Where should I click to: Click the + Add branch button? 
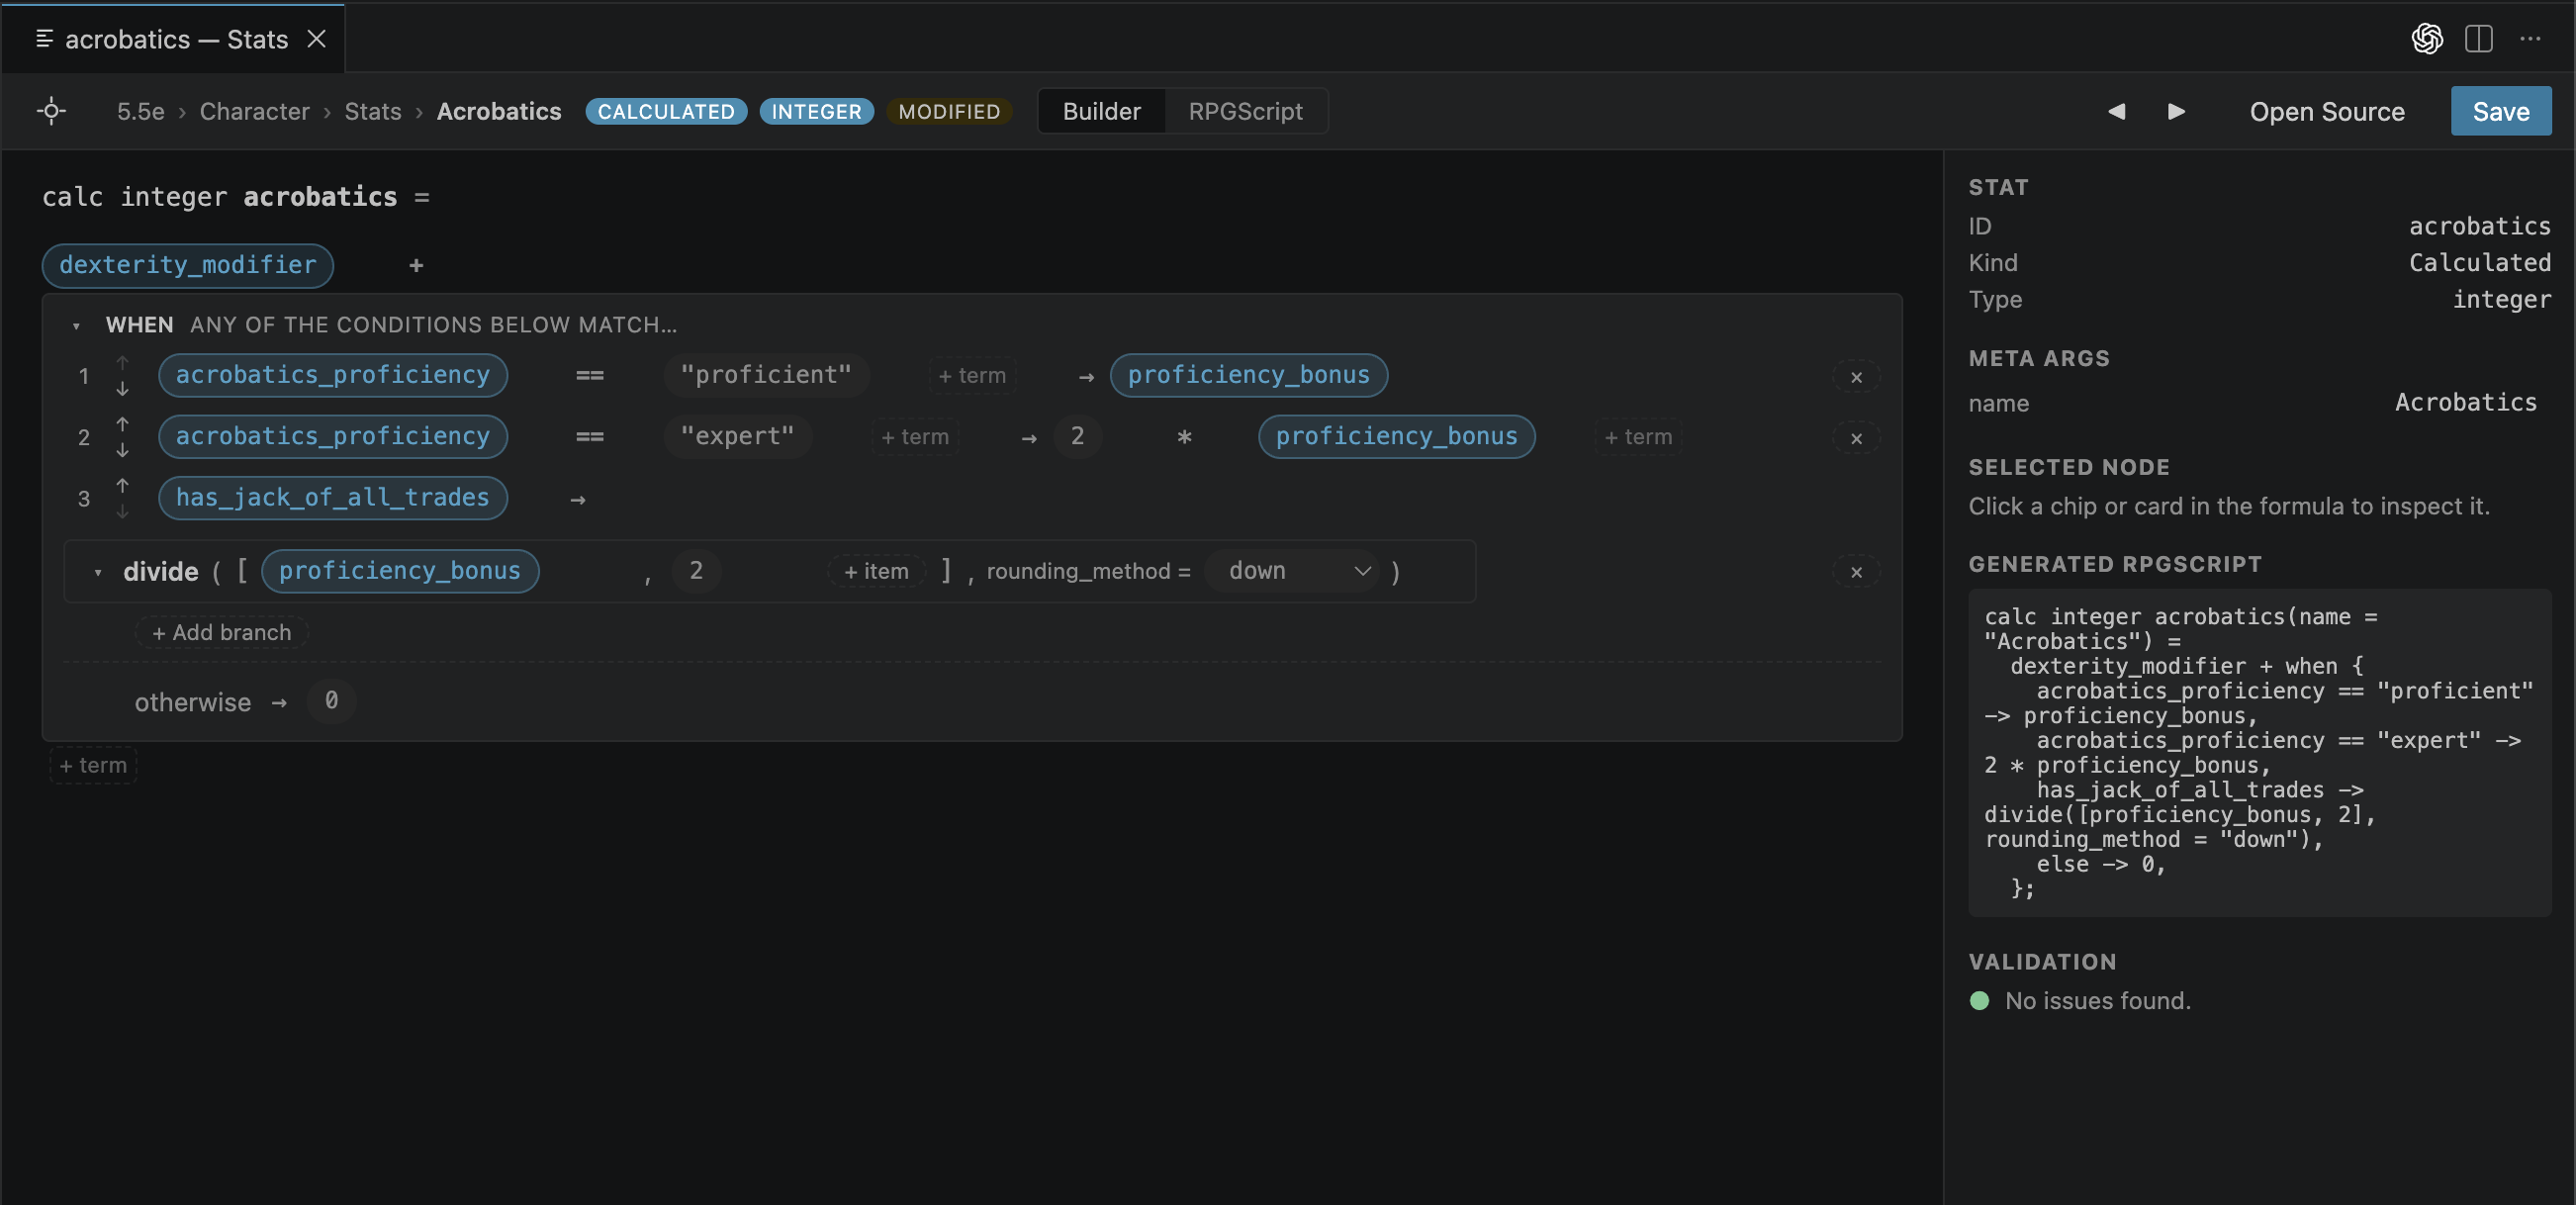click(221, 632)
